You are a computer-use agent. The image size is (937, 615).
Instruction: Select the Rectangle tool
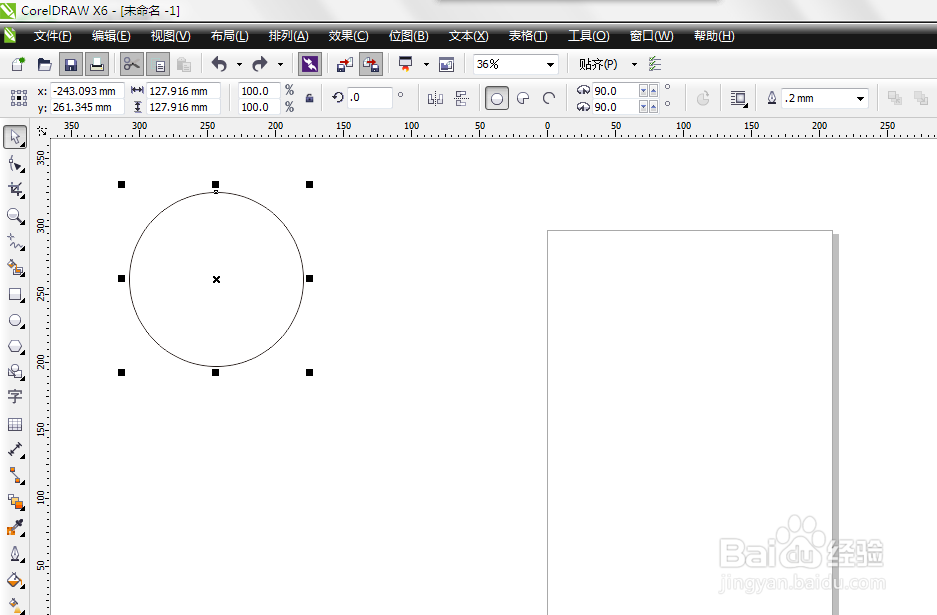click(15, 295)
